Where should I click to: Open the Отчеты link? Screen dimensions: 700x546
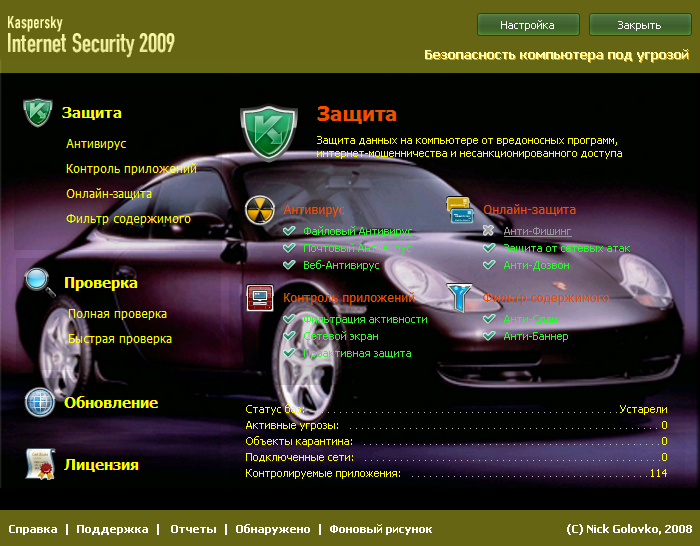193,529
